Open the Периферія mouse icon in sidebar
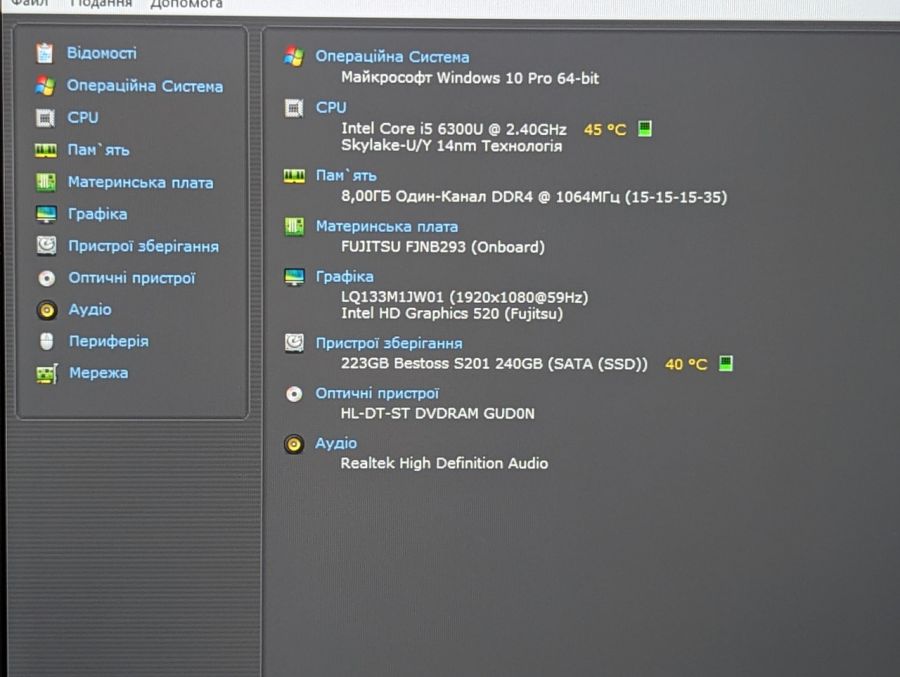Image resolution: width=900 pixels, height=677 pixels. click(x=46, y=341)
